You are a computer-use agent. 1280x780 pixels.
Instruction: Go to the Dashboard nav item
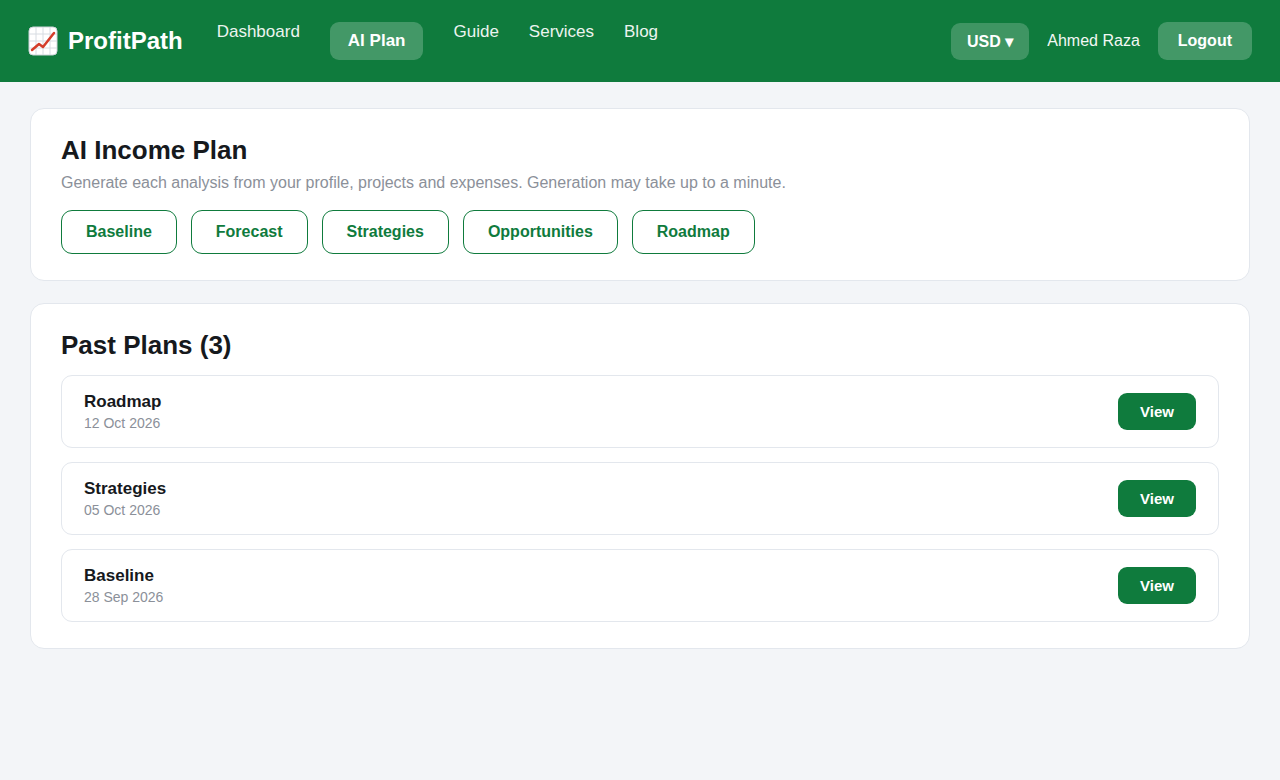coord(258,32)
